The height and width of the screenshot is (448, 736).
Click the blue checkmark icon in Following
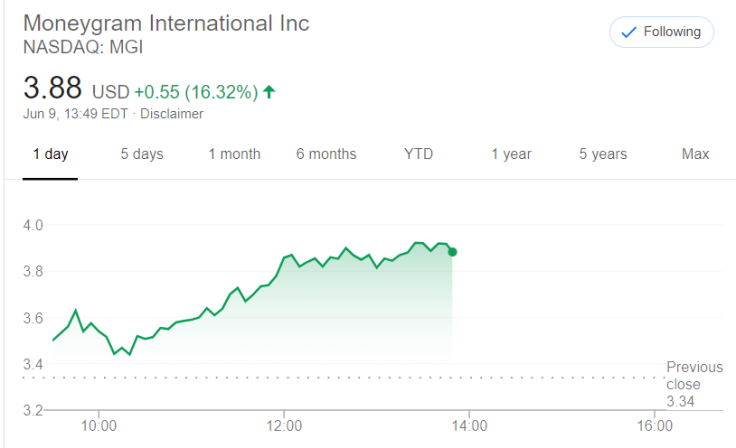629,32
